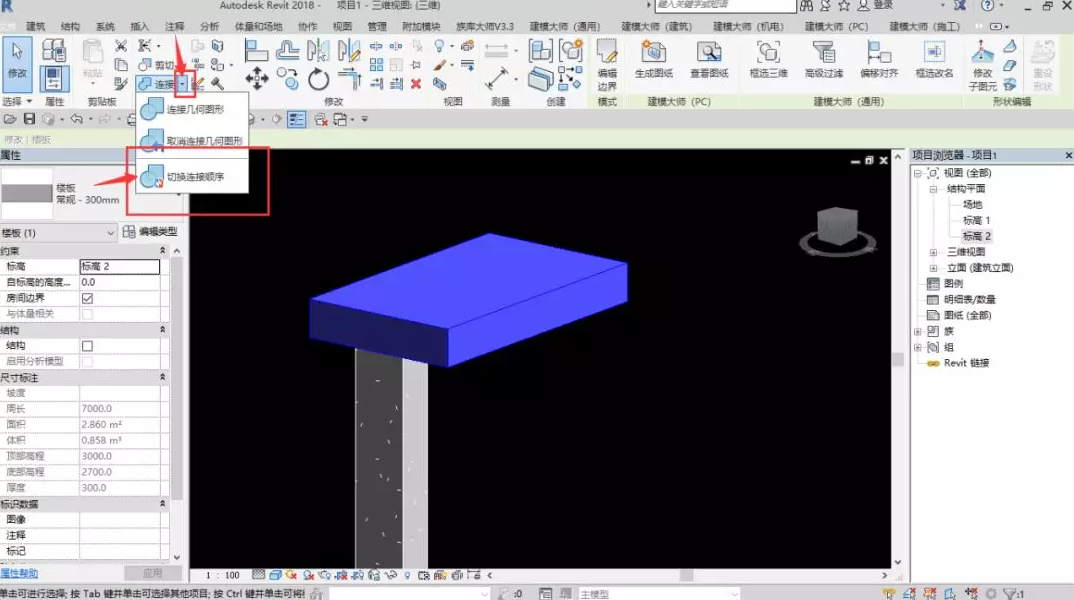Image resolution: width=1074 pixels, height=600 pixels.
Task: Choose 切换连接顺序 from the dropdown menu
Action: 195,177
